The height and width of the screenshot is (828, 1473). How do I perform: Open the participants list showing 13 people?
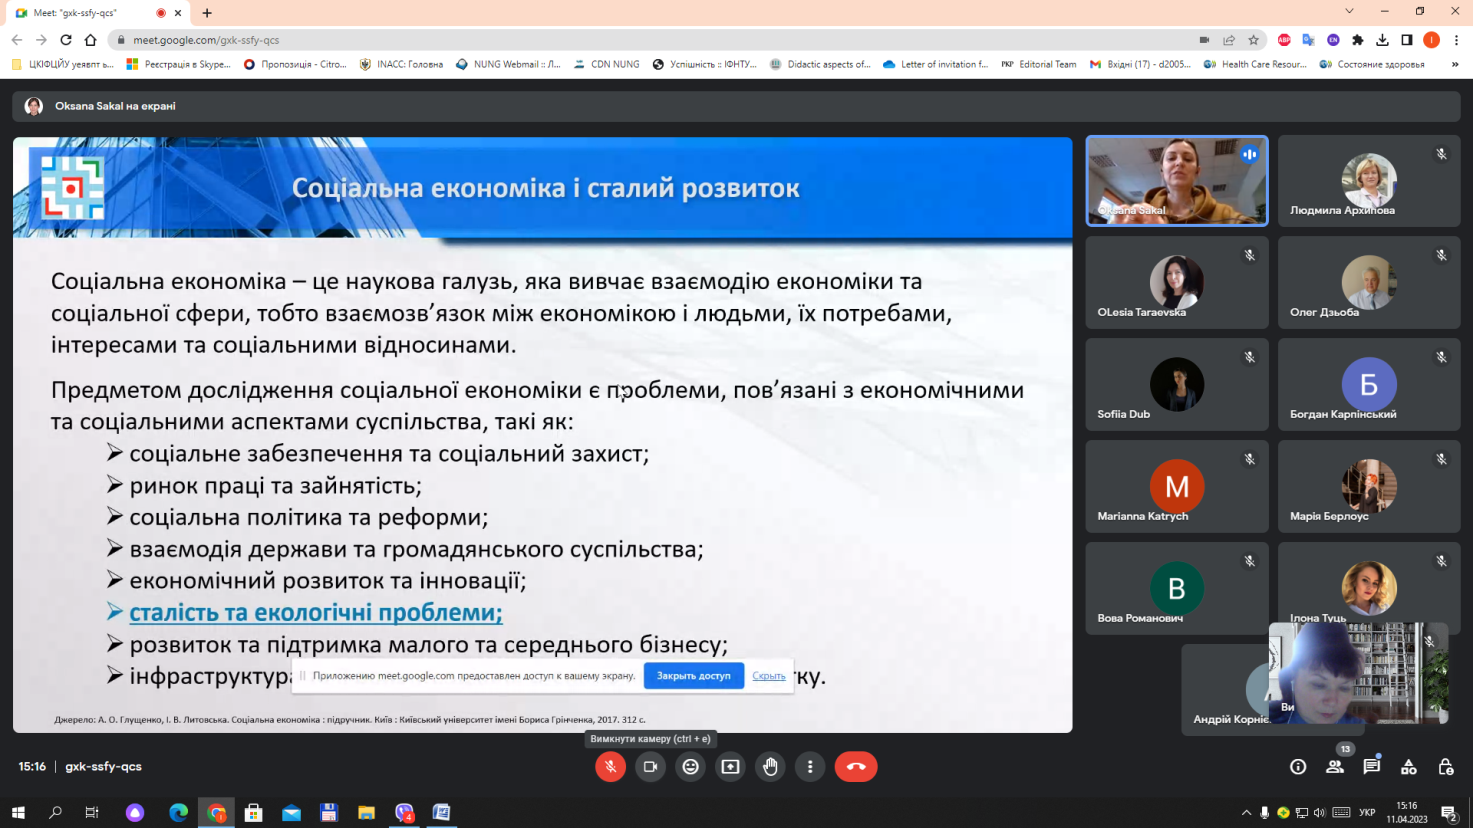tap(1334, 766)
